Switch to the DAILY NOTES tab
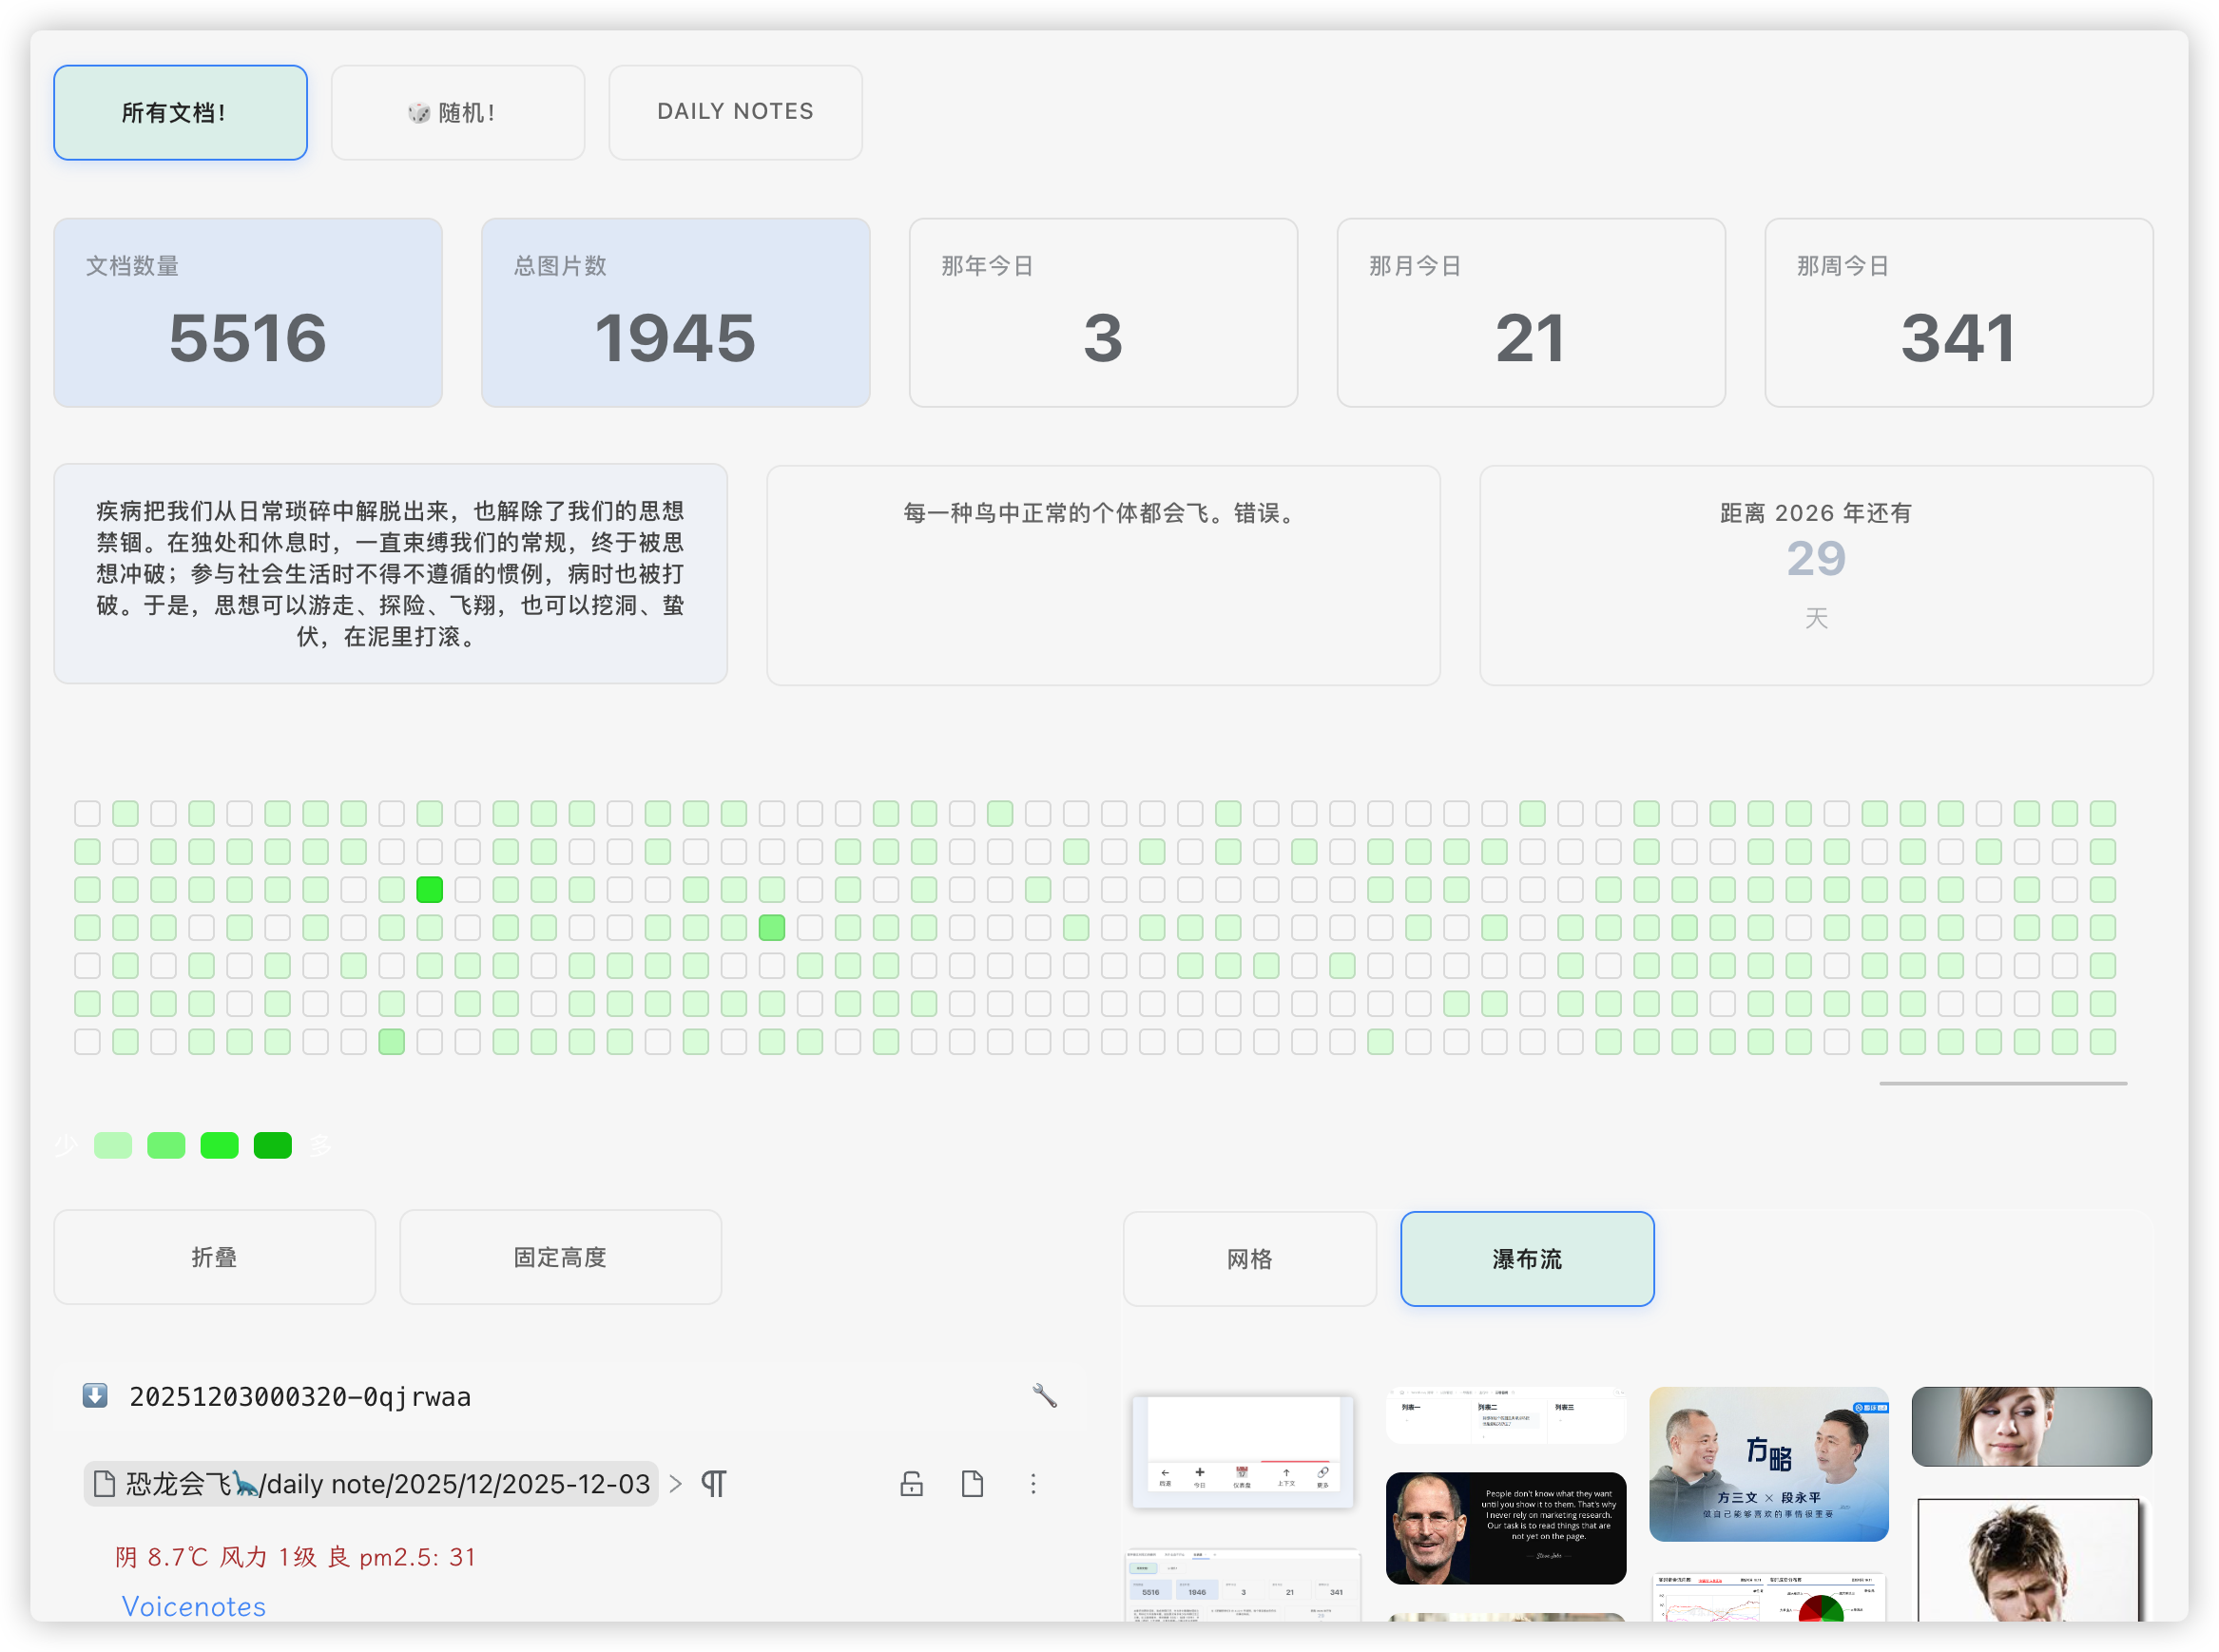 pos(735,112)
